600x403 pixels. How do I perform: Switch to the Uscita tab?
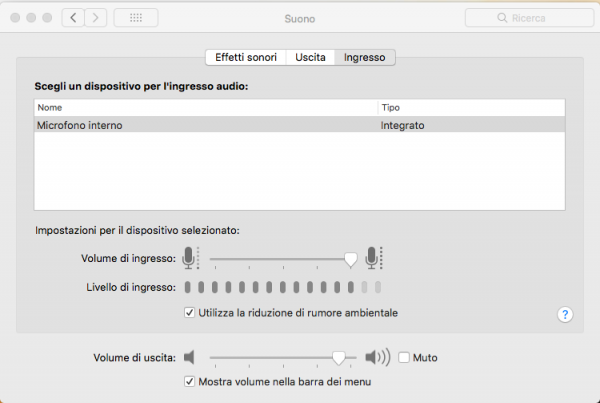tap(310, 58)
